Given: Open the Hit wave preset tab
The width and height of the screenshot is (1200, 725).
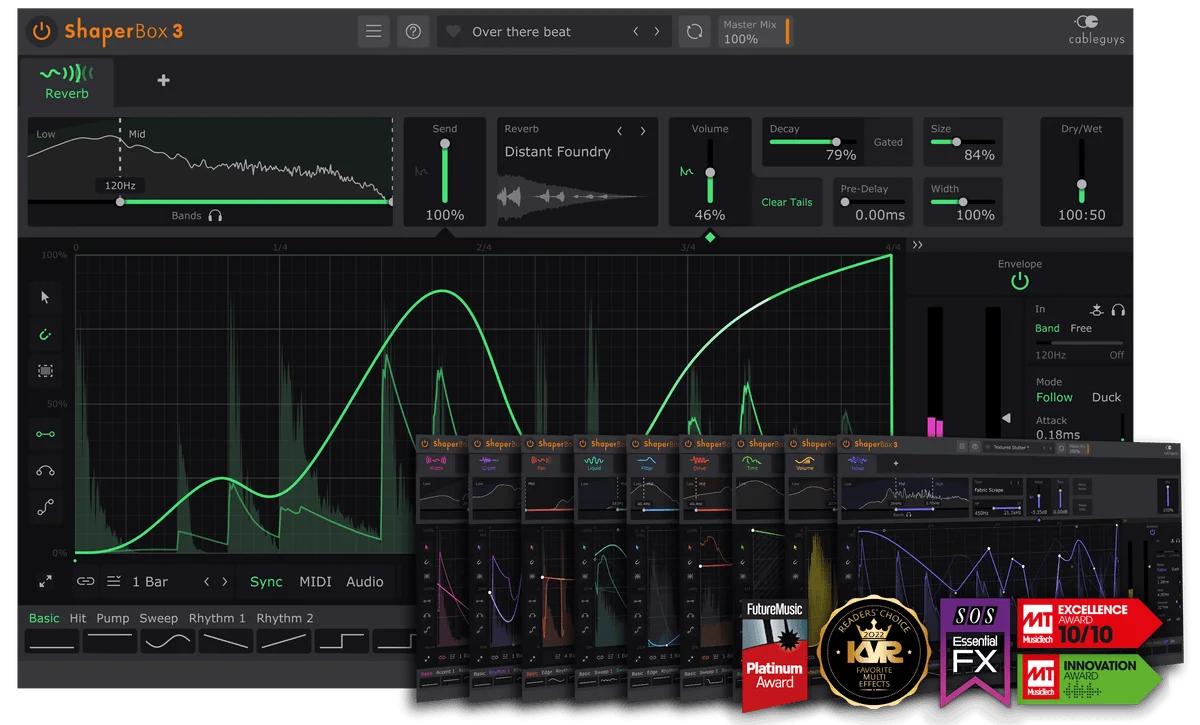Looking at the screenshot, I should (x=78, y=618).
